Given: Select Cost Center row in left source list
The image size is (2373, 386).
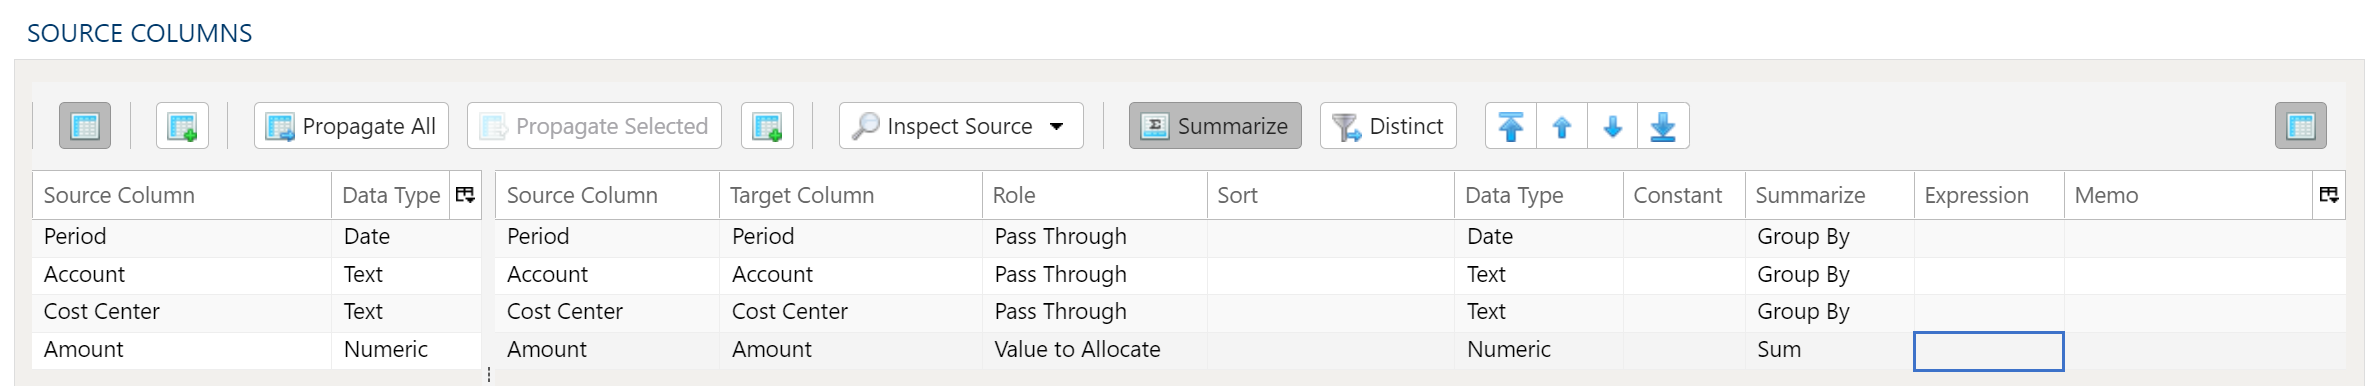Looking at the screenshot, I should tap(257, 312).
